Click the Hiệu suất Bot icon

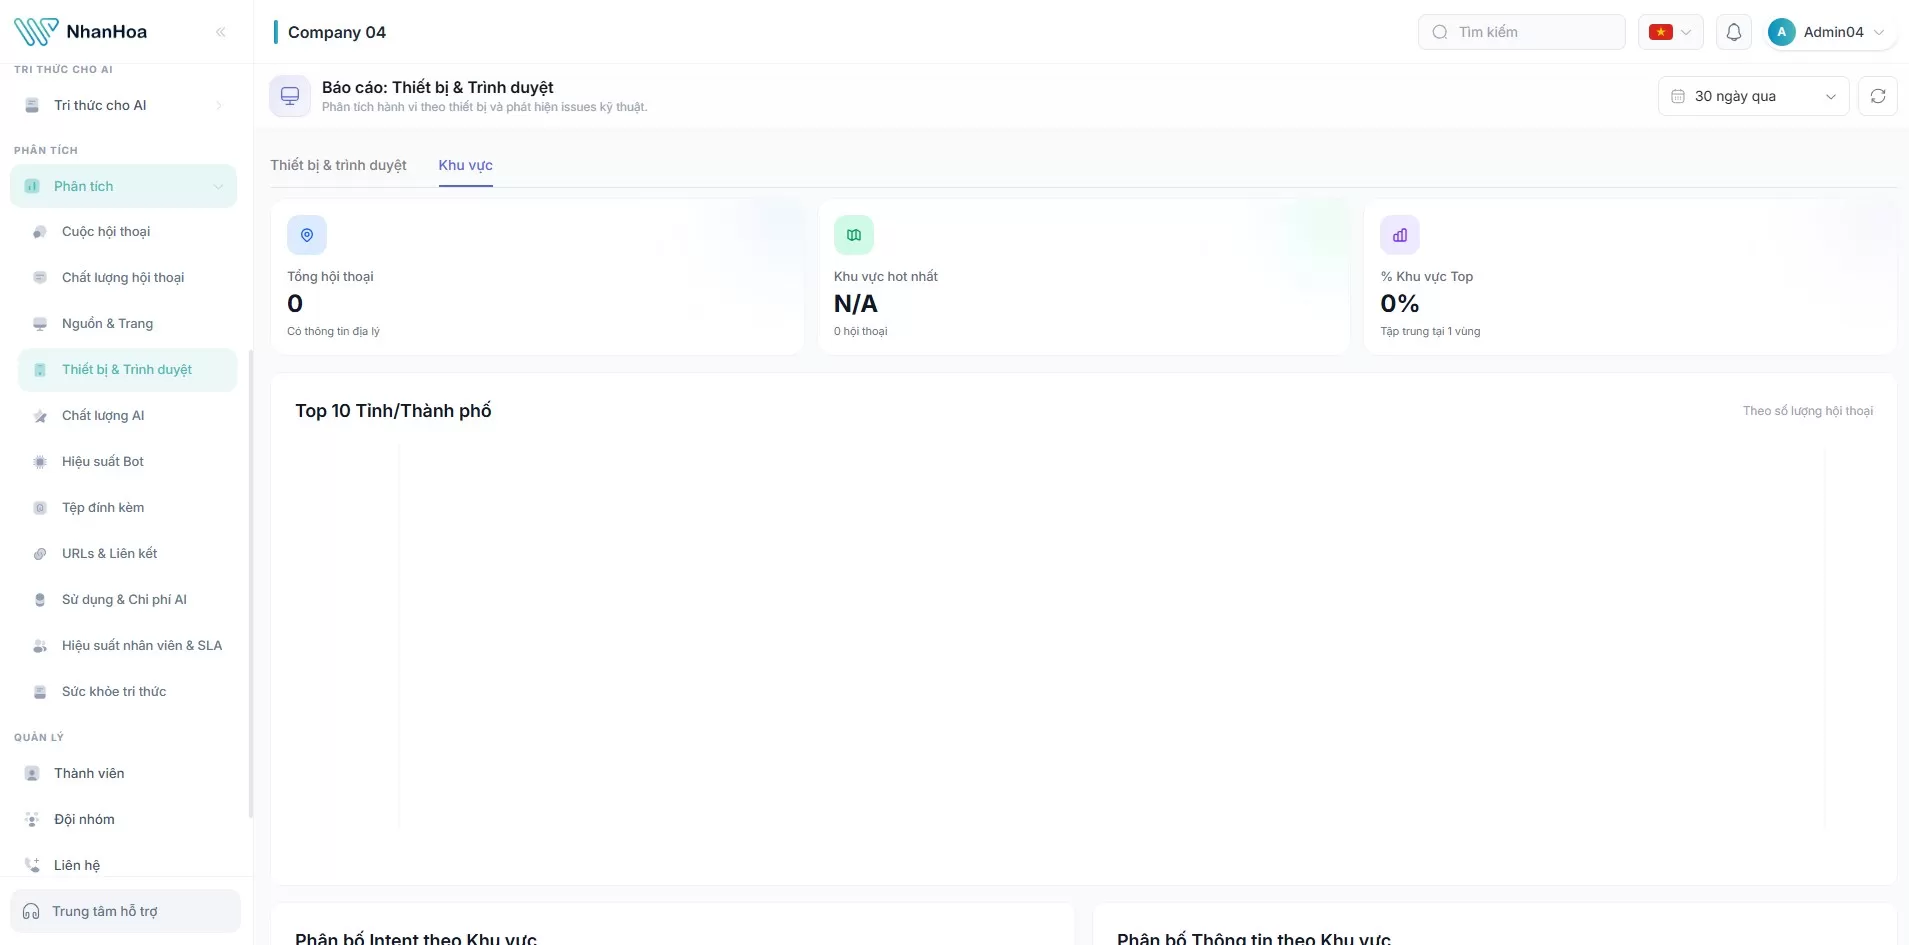click(40, 462)
